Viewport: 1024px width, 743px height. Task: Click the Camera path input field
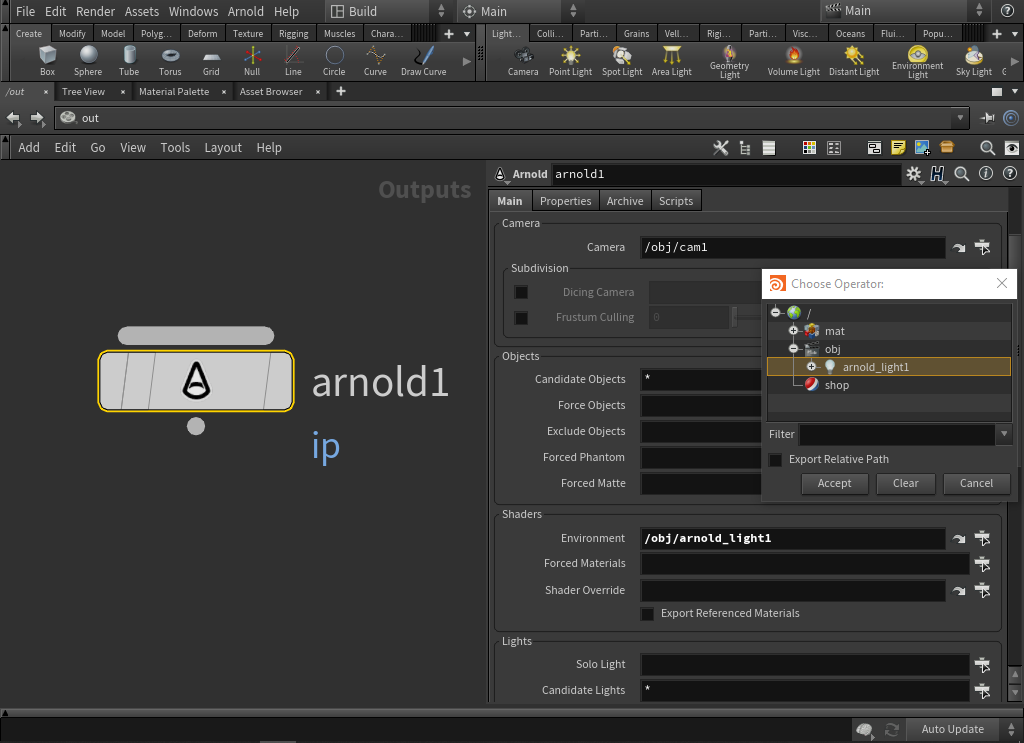point(792,247)
